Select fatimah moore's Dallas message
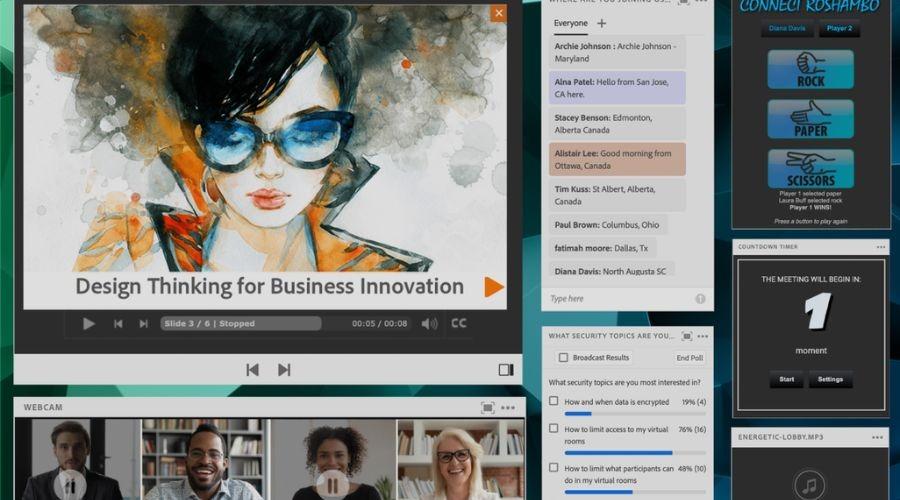This screenshot has width=900, height=500. (x=602, y=248)
